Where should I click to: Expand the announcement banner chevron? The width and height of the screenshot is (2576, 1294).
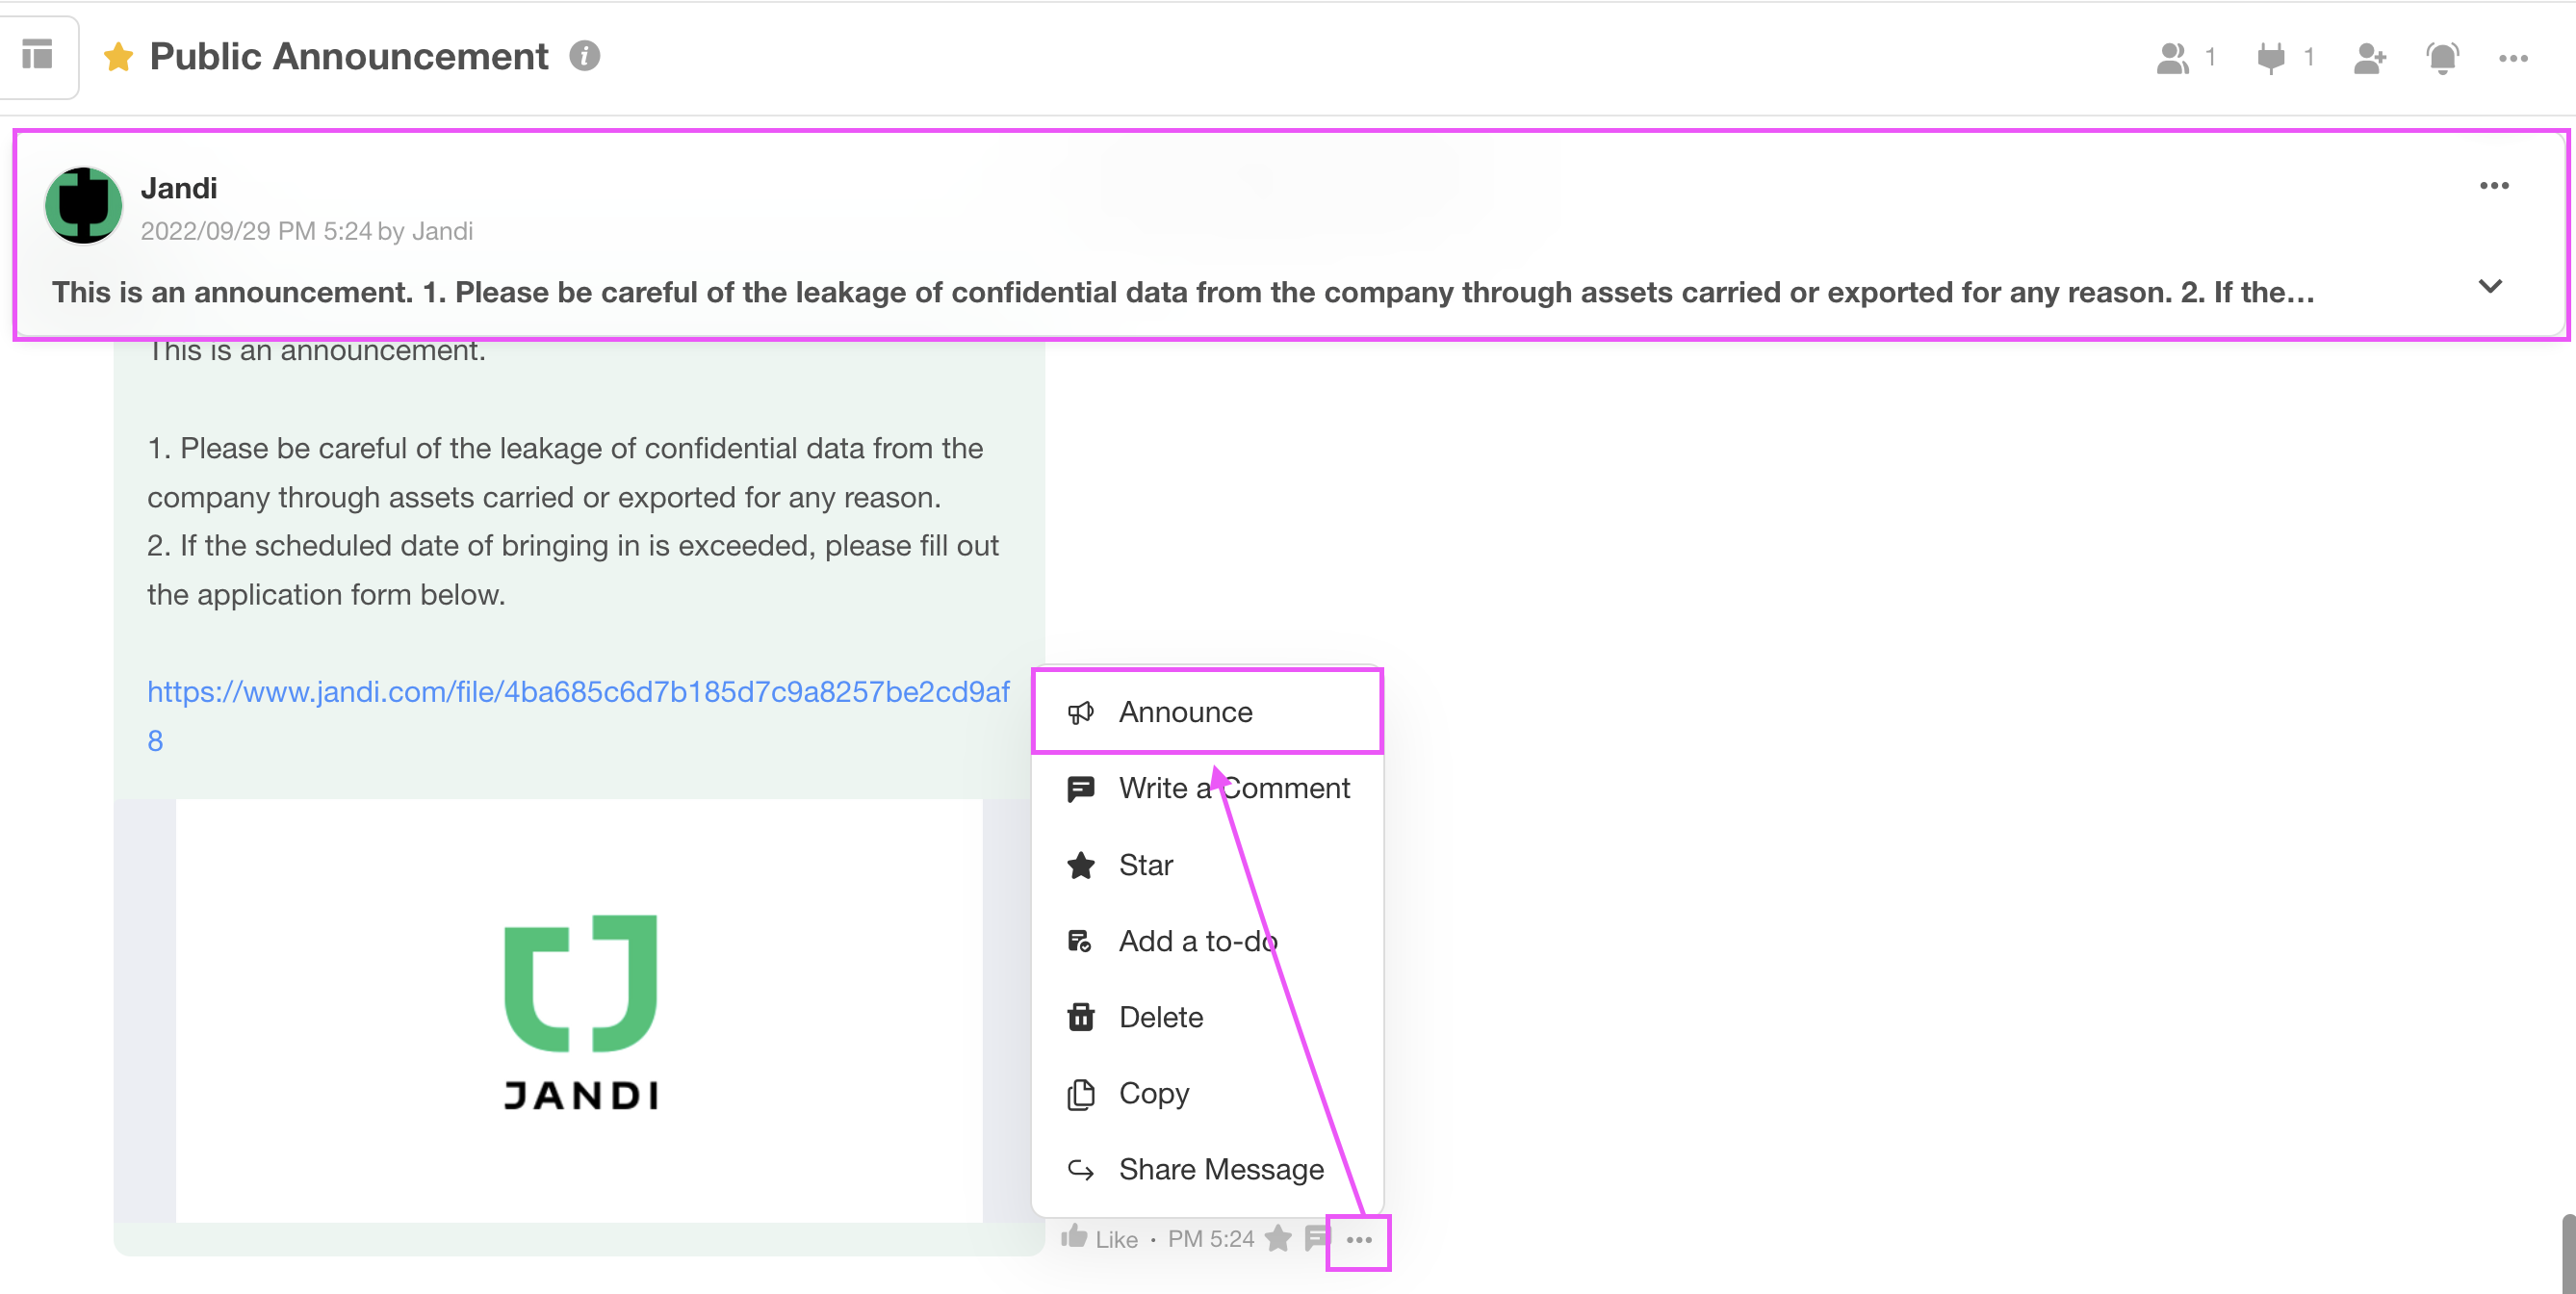coord(2490,287)
